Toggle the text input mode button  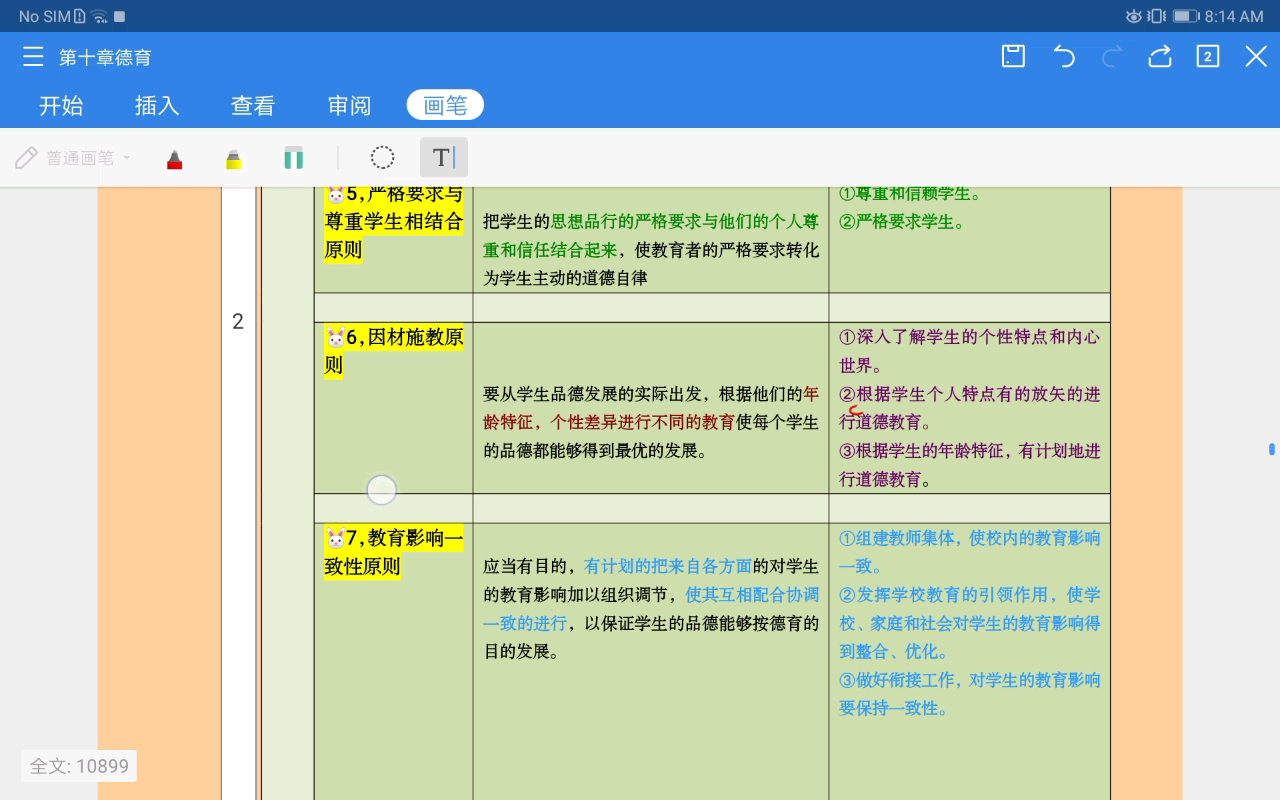[443, 157]
